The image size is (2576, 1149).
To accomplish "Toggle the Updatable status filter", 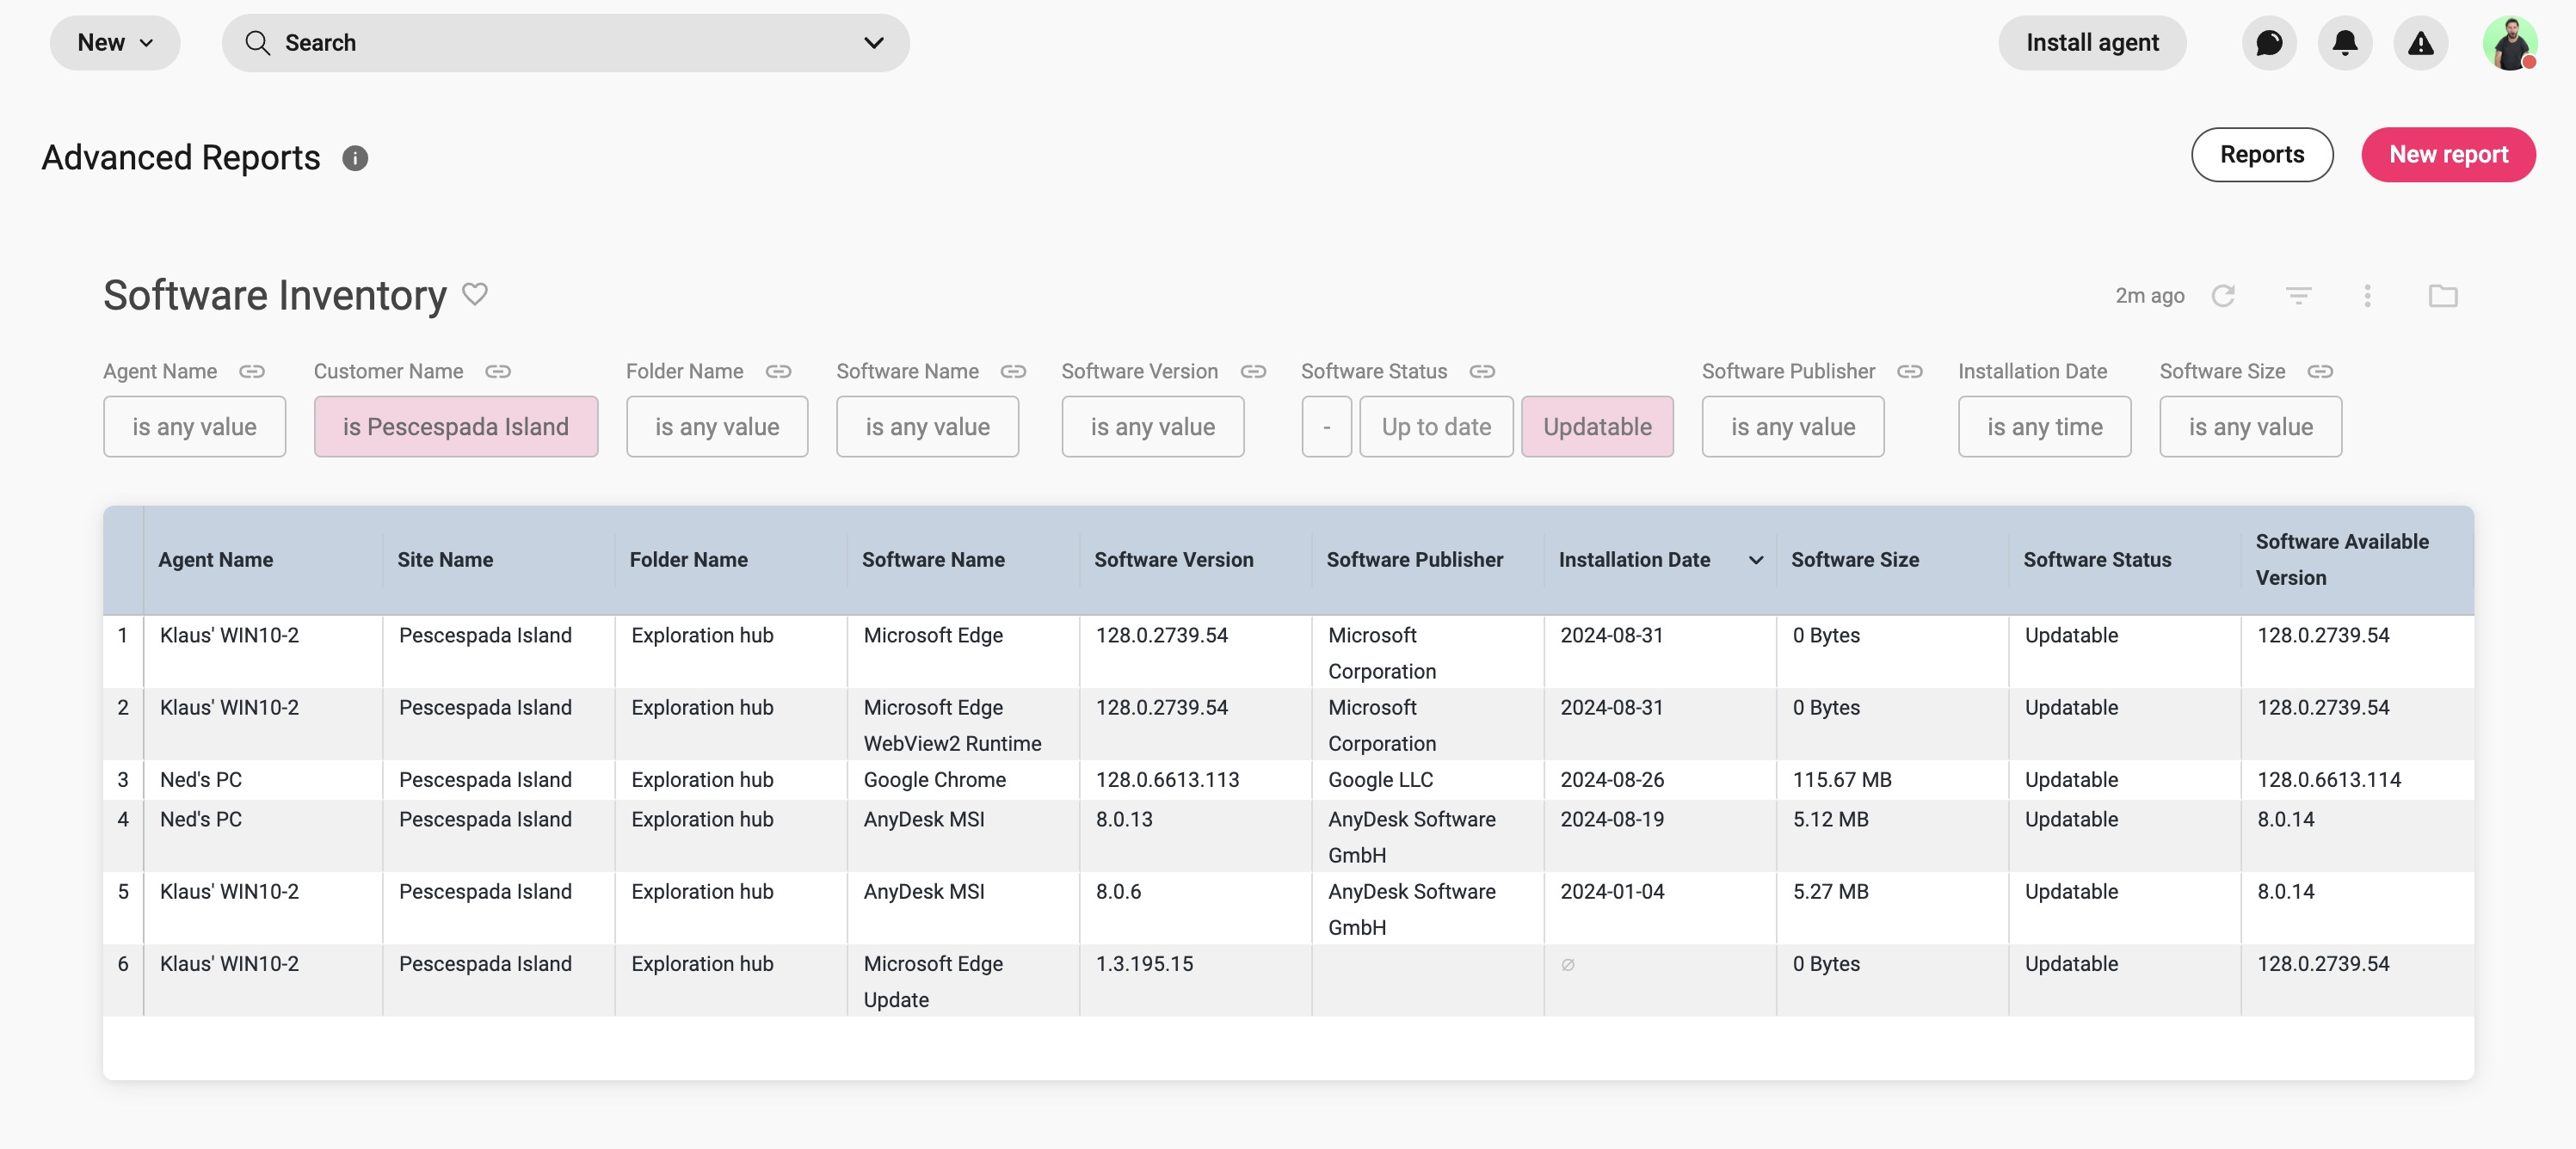I will [x=1597, y=427].
